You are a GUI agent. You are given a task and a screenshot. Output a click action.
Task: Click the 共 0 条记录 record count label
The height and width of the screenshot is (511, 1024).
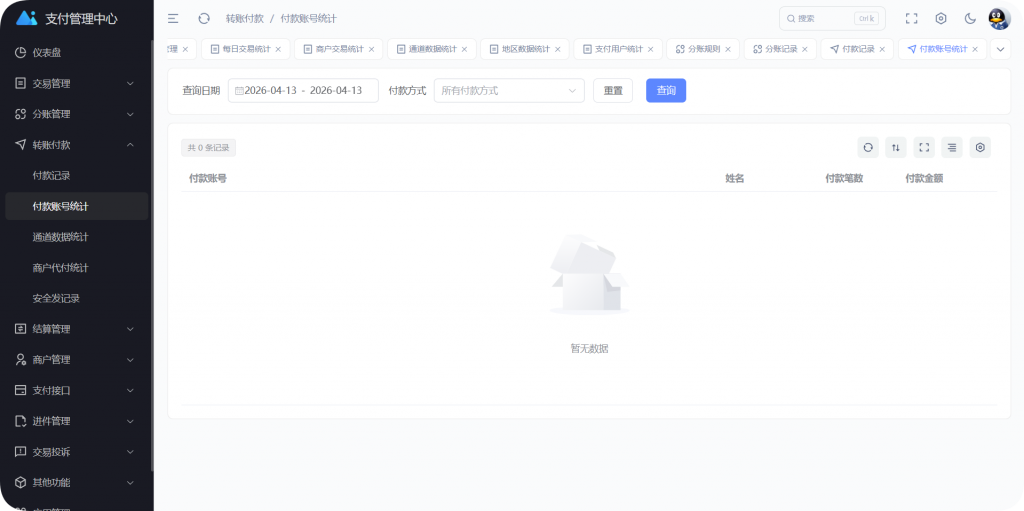(x=208, y=148)
